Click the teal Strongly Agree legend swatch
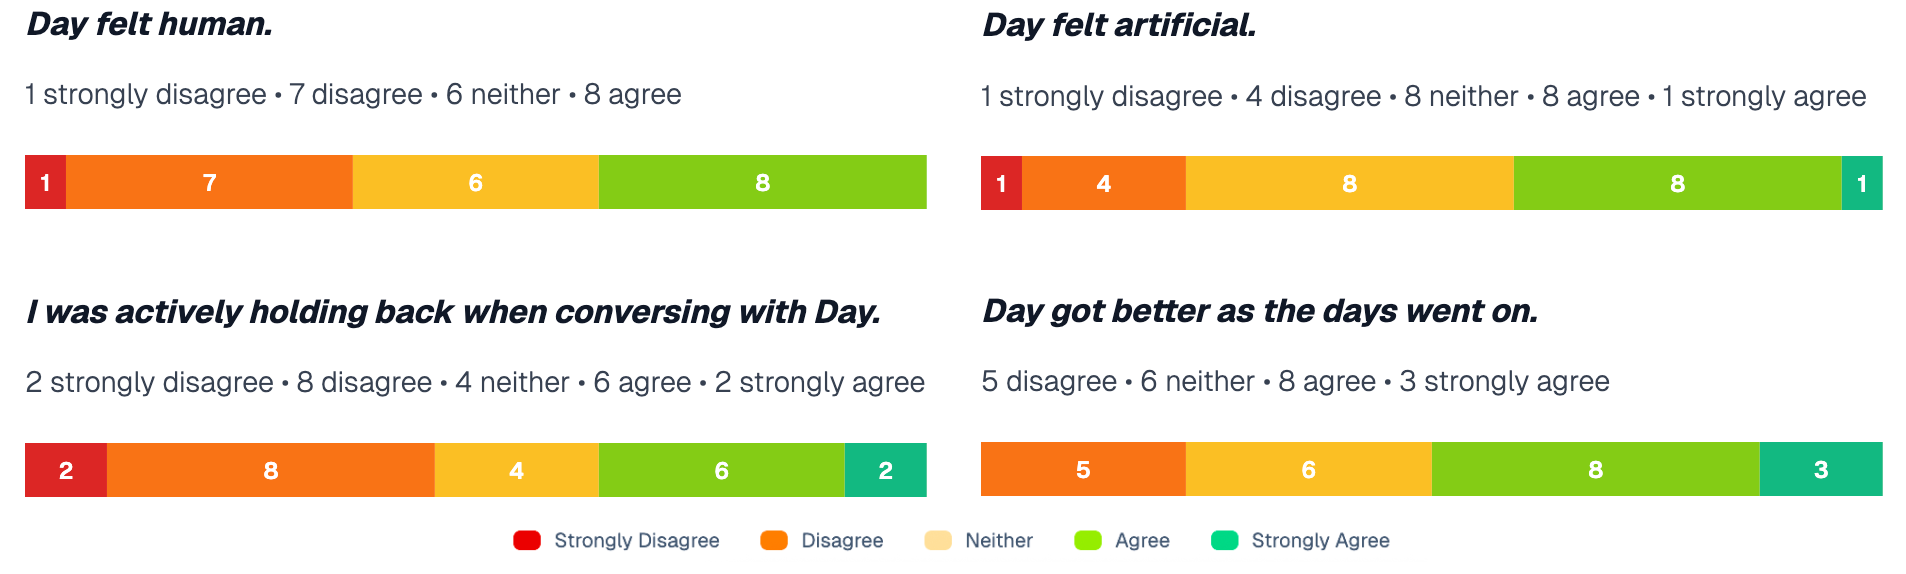Image resolution: width=1906 pixels, height=574 pixels. (x=1224, y=541)
